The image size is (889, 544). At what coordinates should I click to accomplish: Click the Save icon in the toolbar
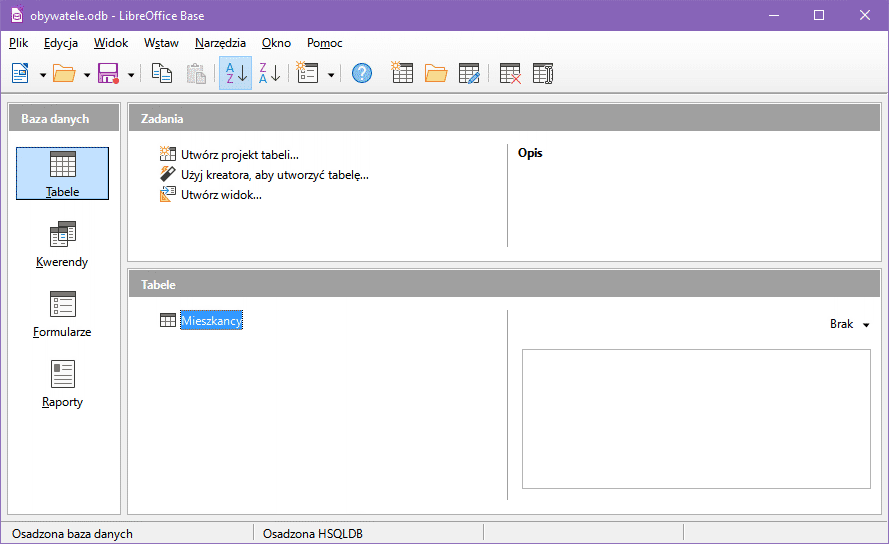coord(108,73)
